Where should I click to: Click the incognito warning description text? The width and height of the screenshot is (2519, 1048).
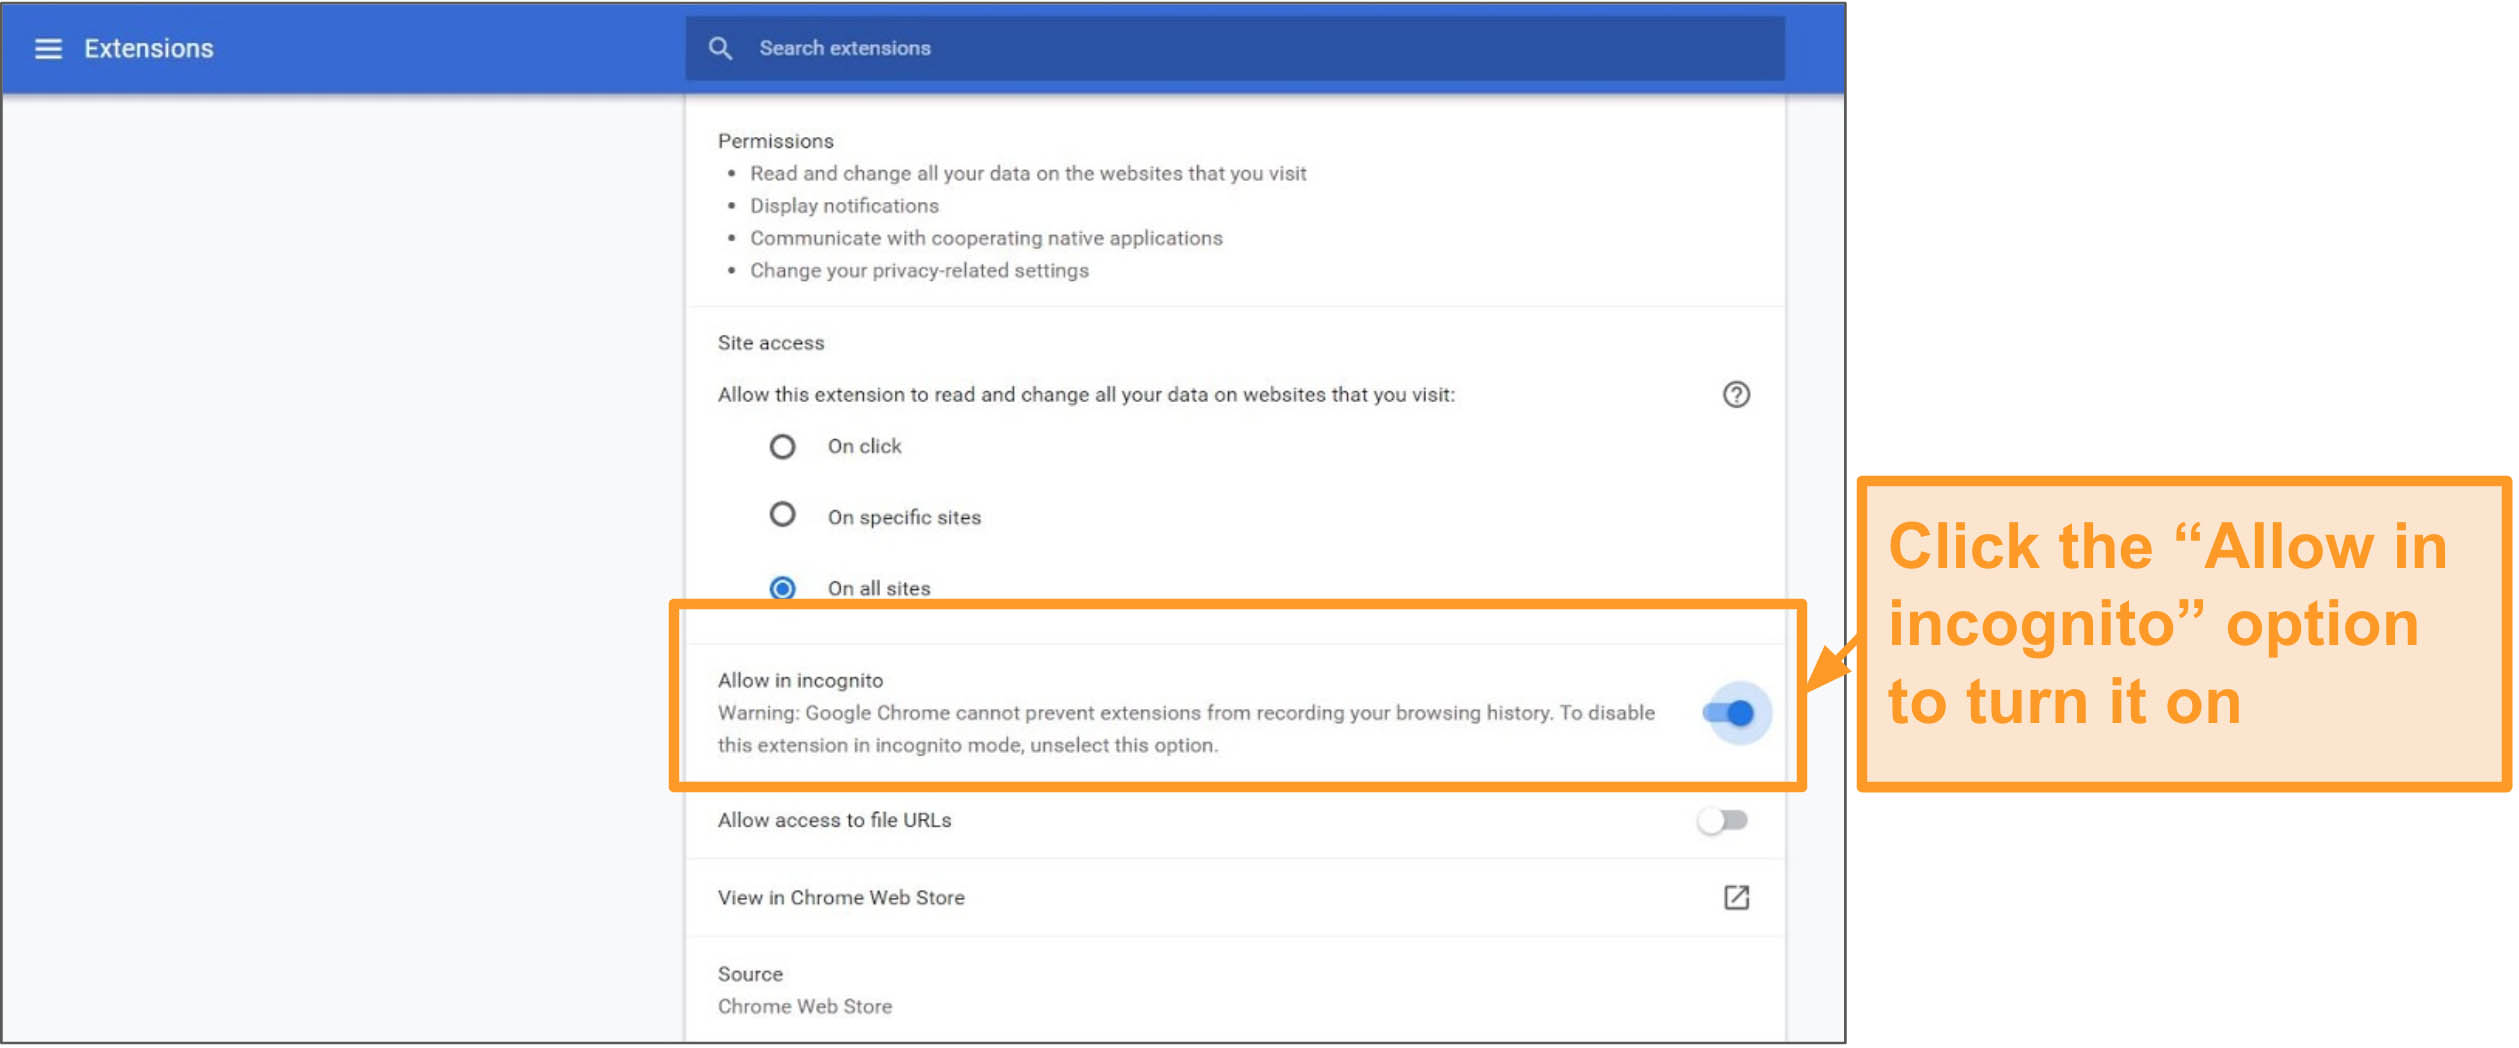click(x=1187, y=730)
